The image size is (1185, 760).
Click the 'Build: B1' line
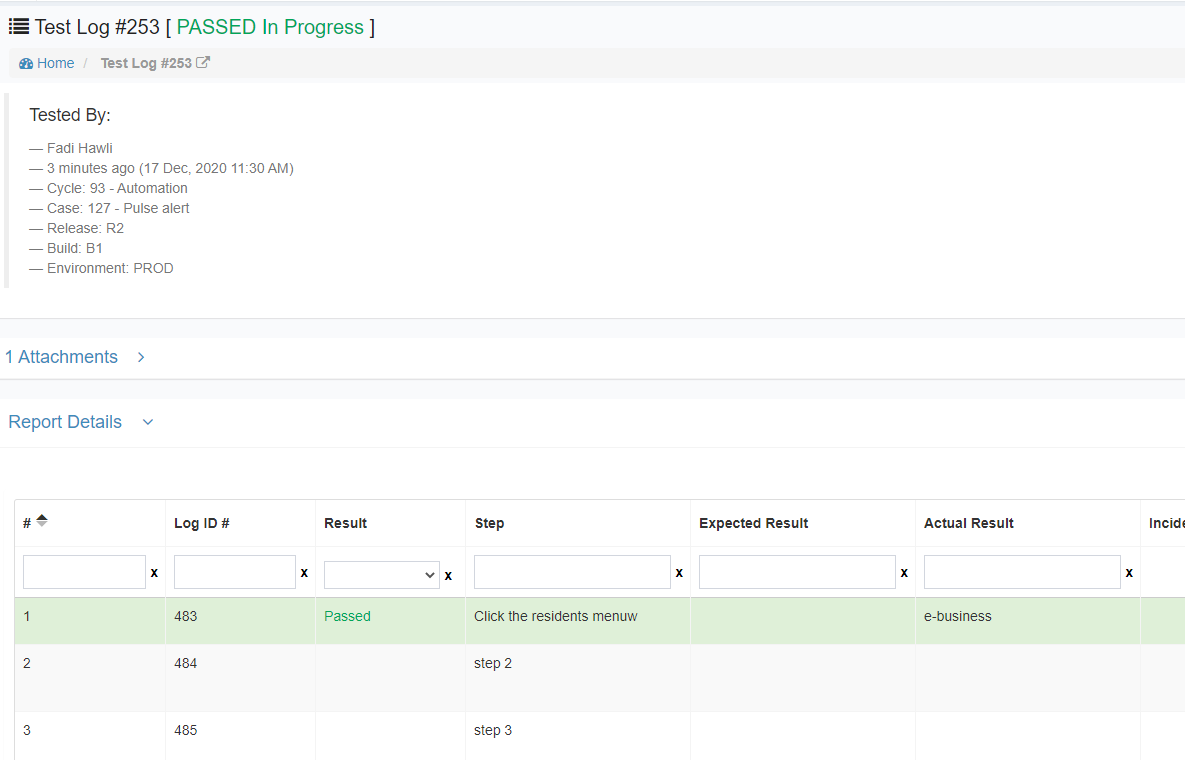coord(75,249)
